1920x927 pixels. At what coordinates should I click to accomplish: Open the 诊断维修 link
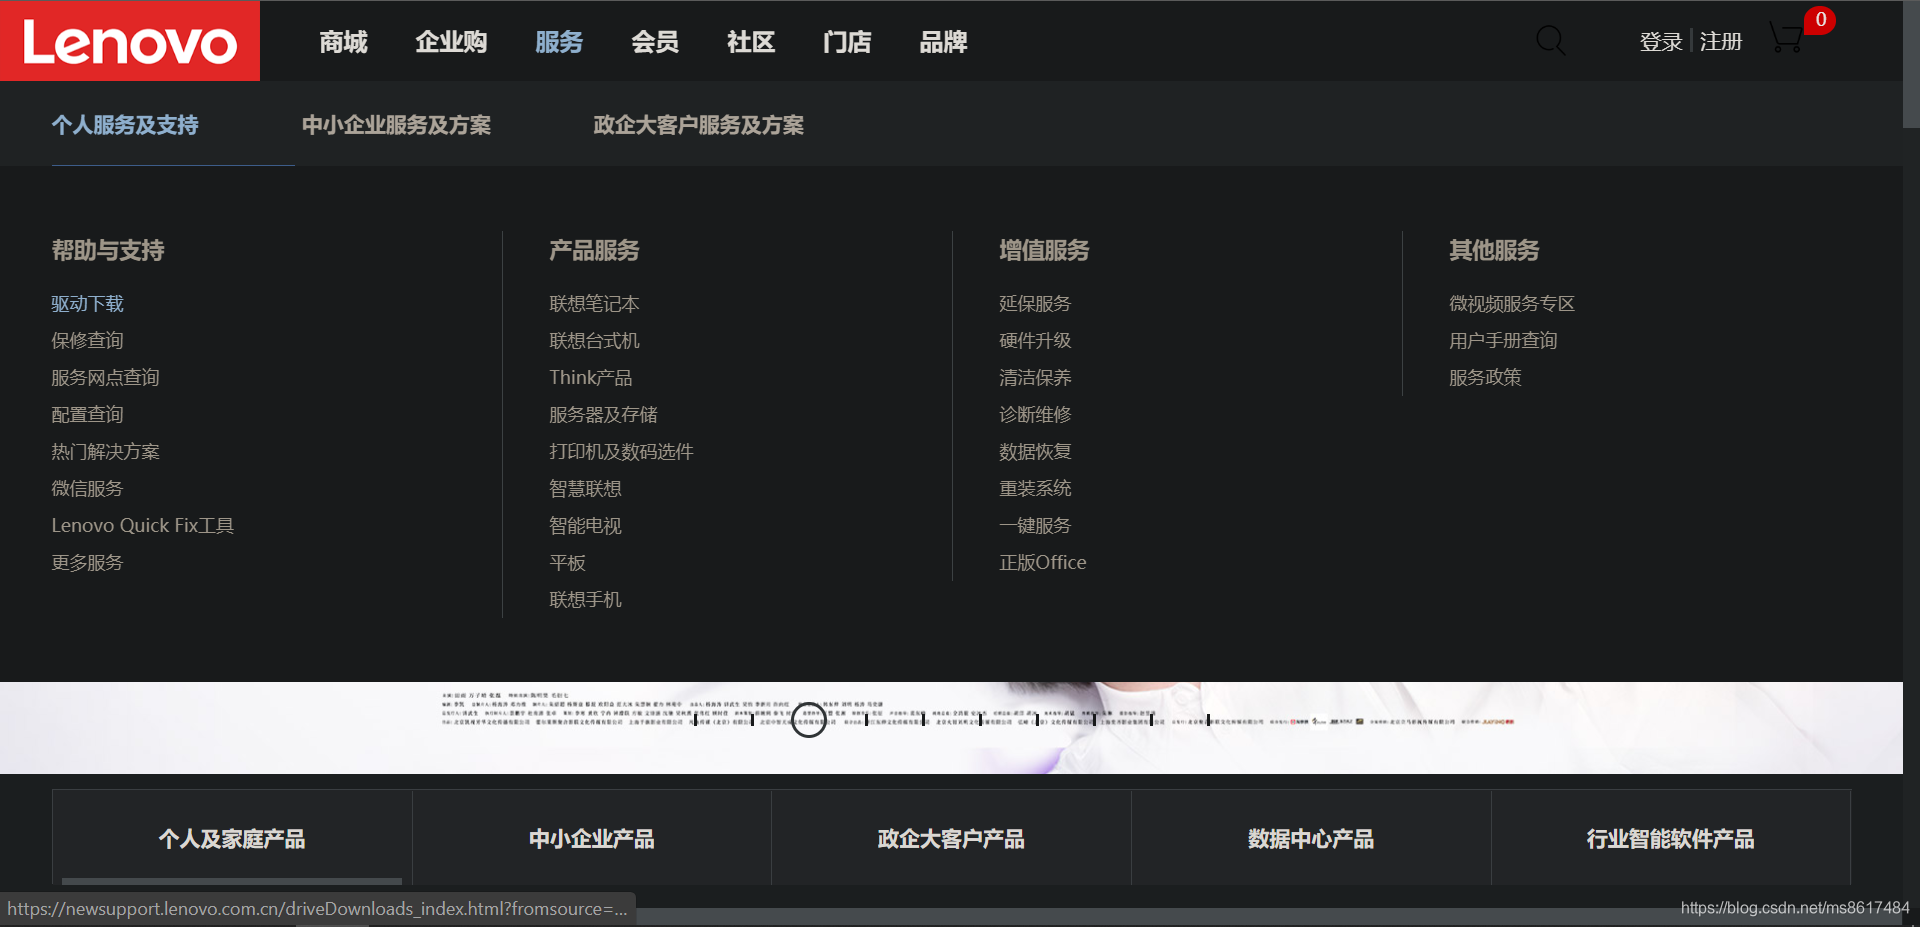pos(1035,415)
